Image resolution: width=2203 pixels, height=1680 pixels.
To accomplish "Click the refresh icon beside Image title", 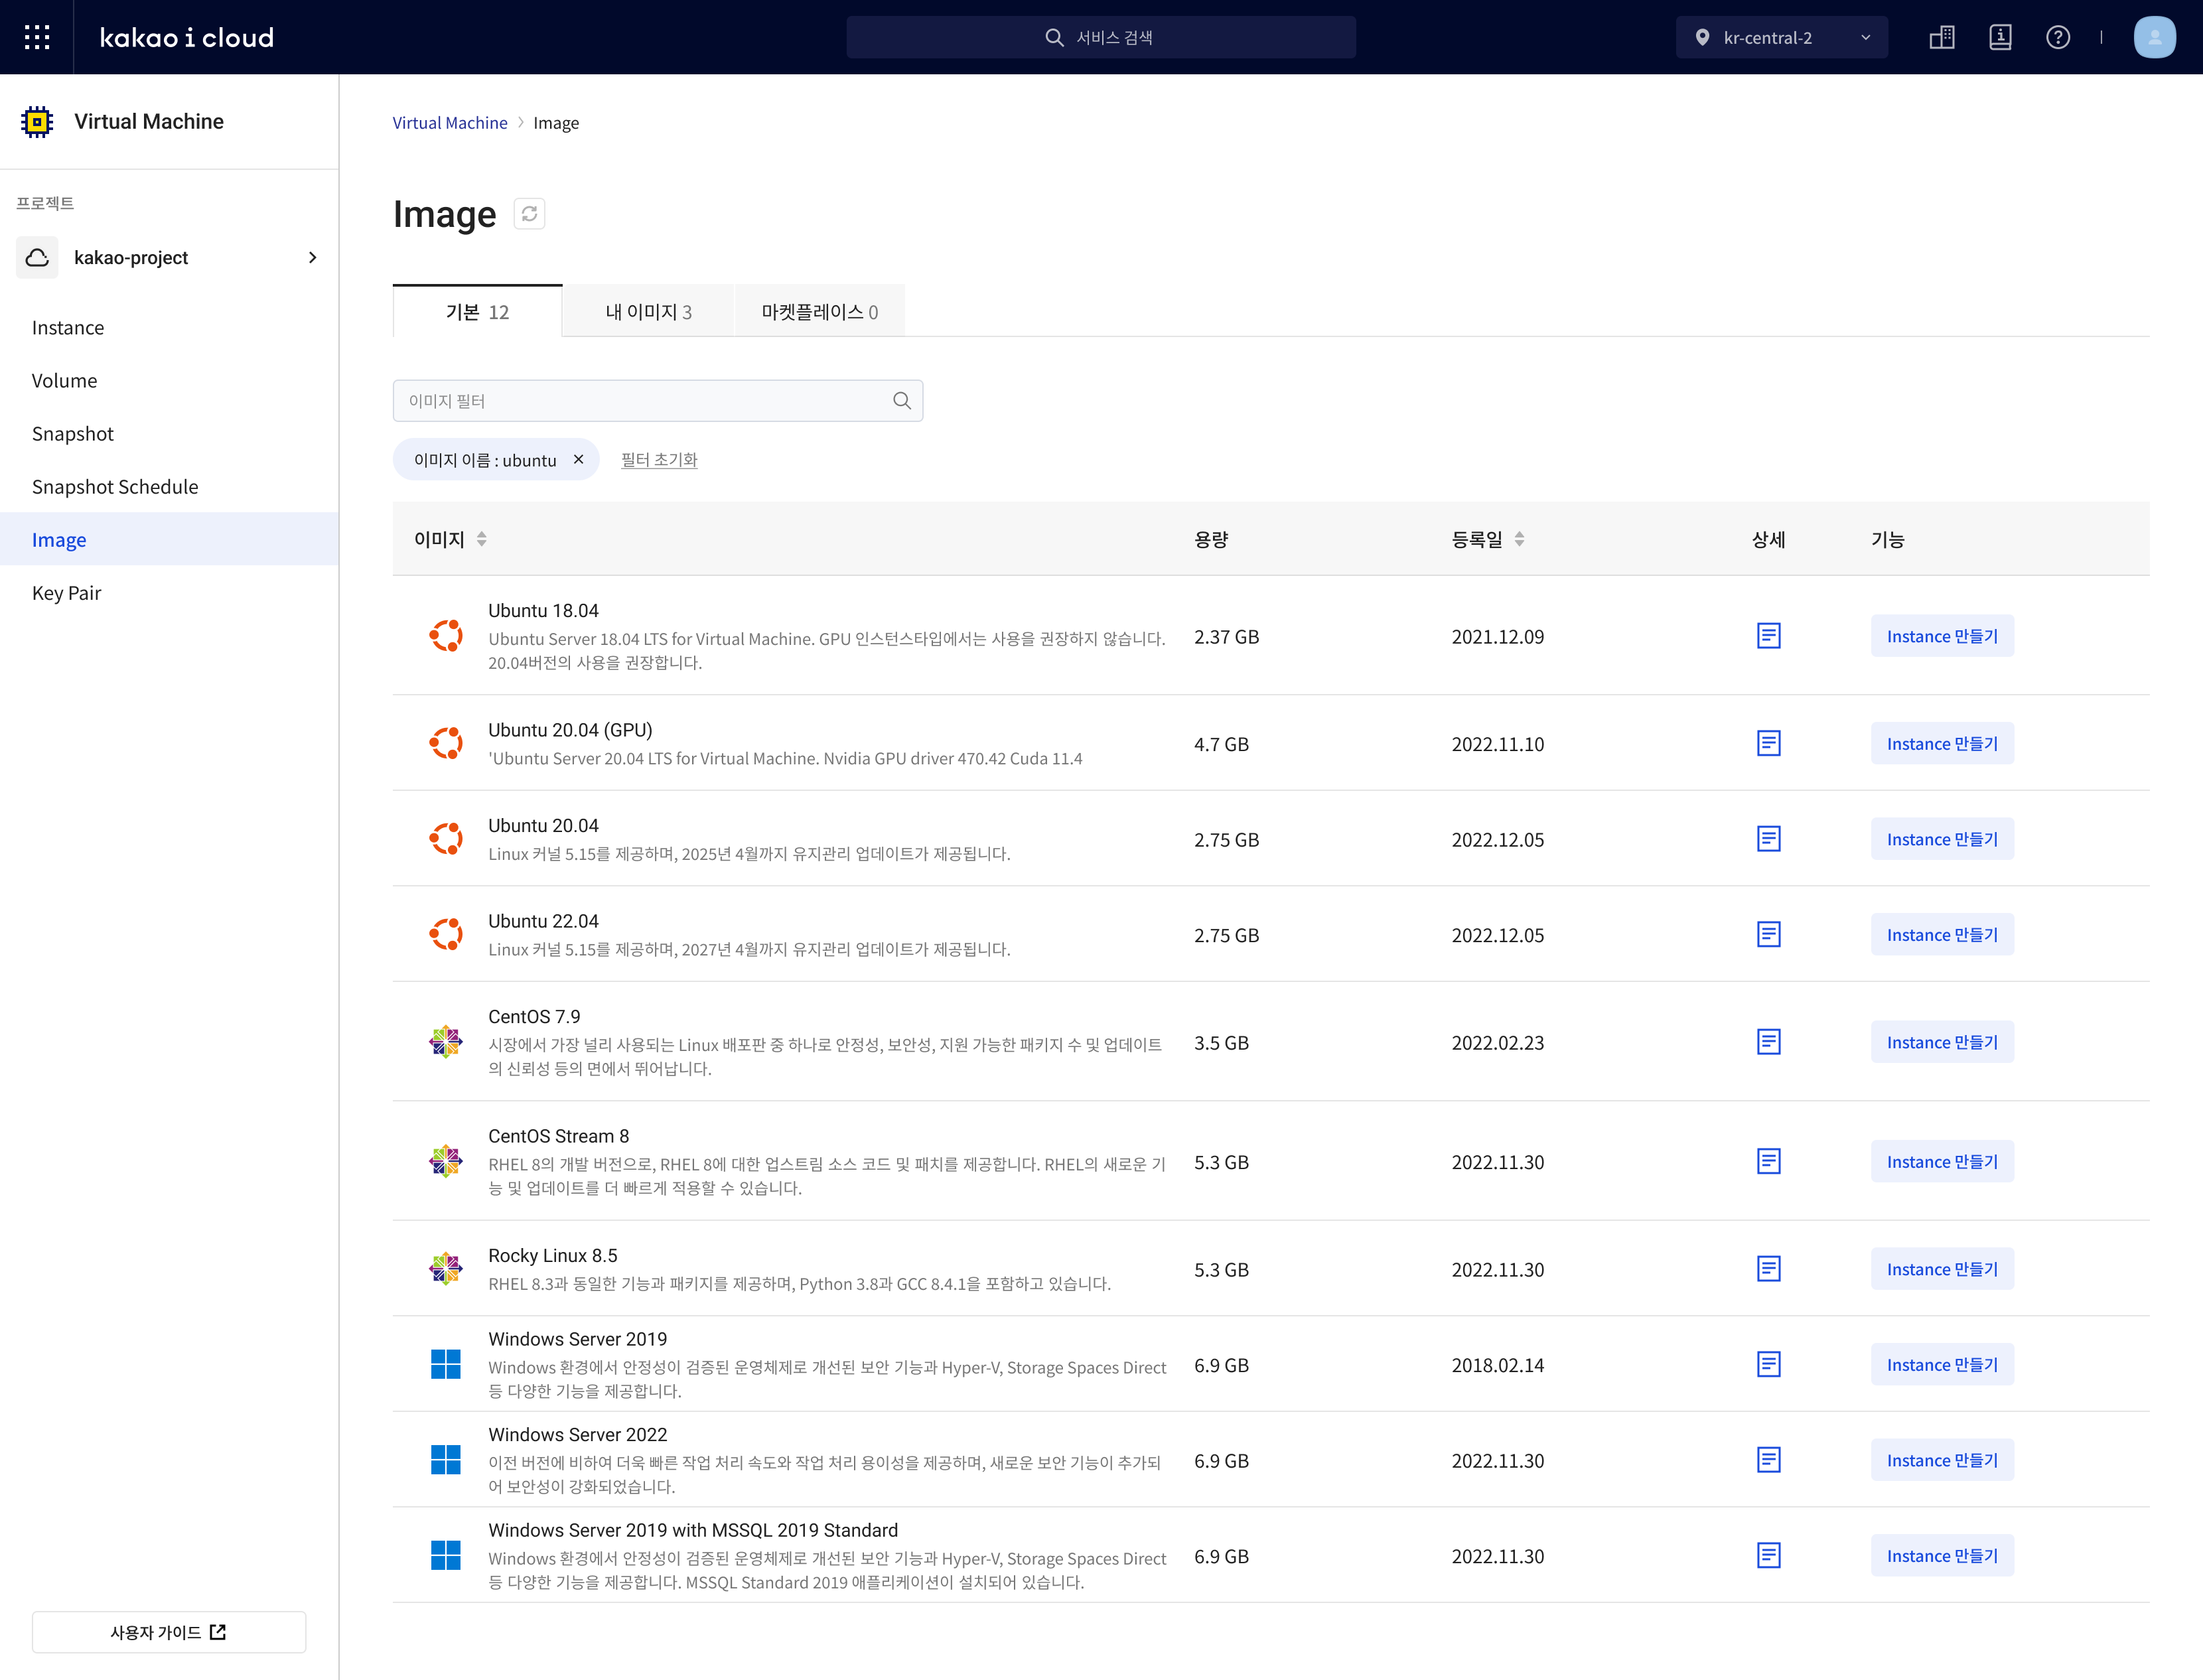I will pos(529,214).
